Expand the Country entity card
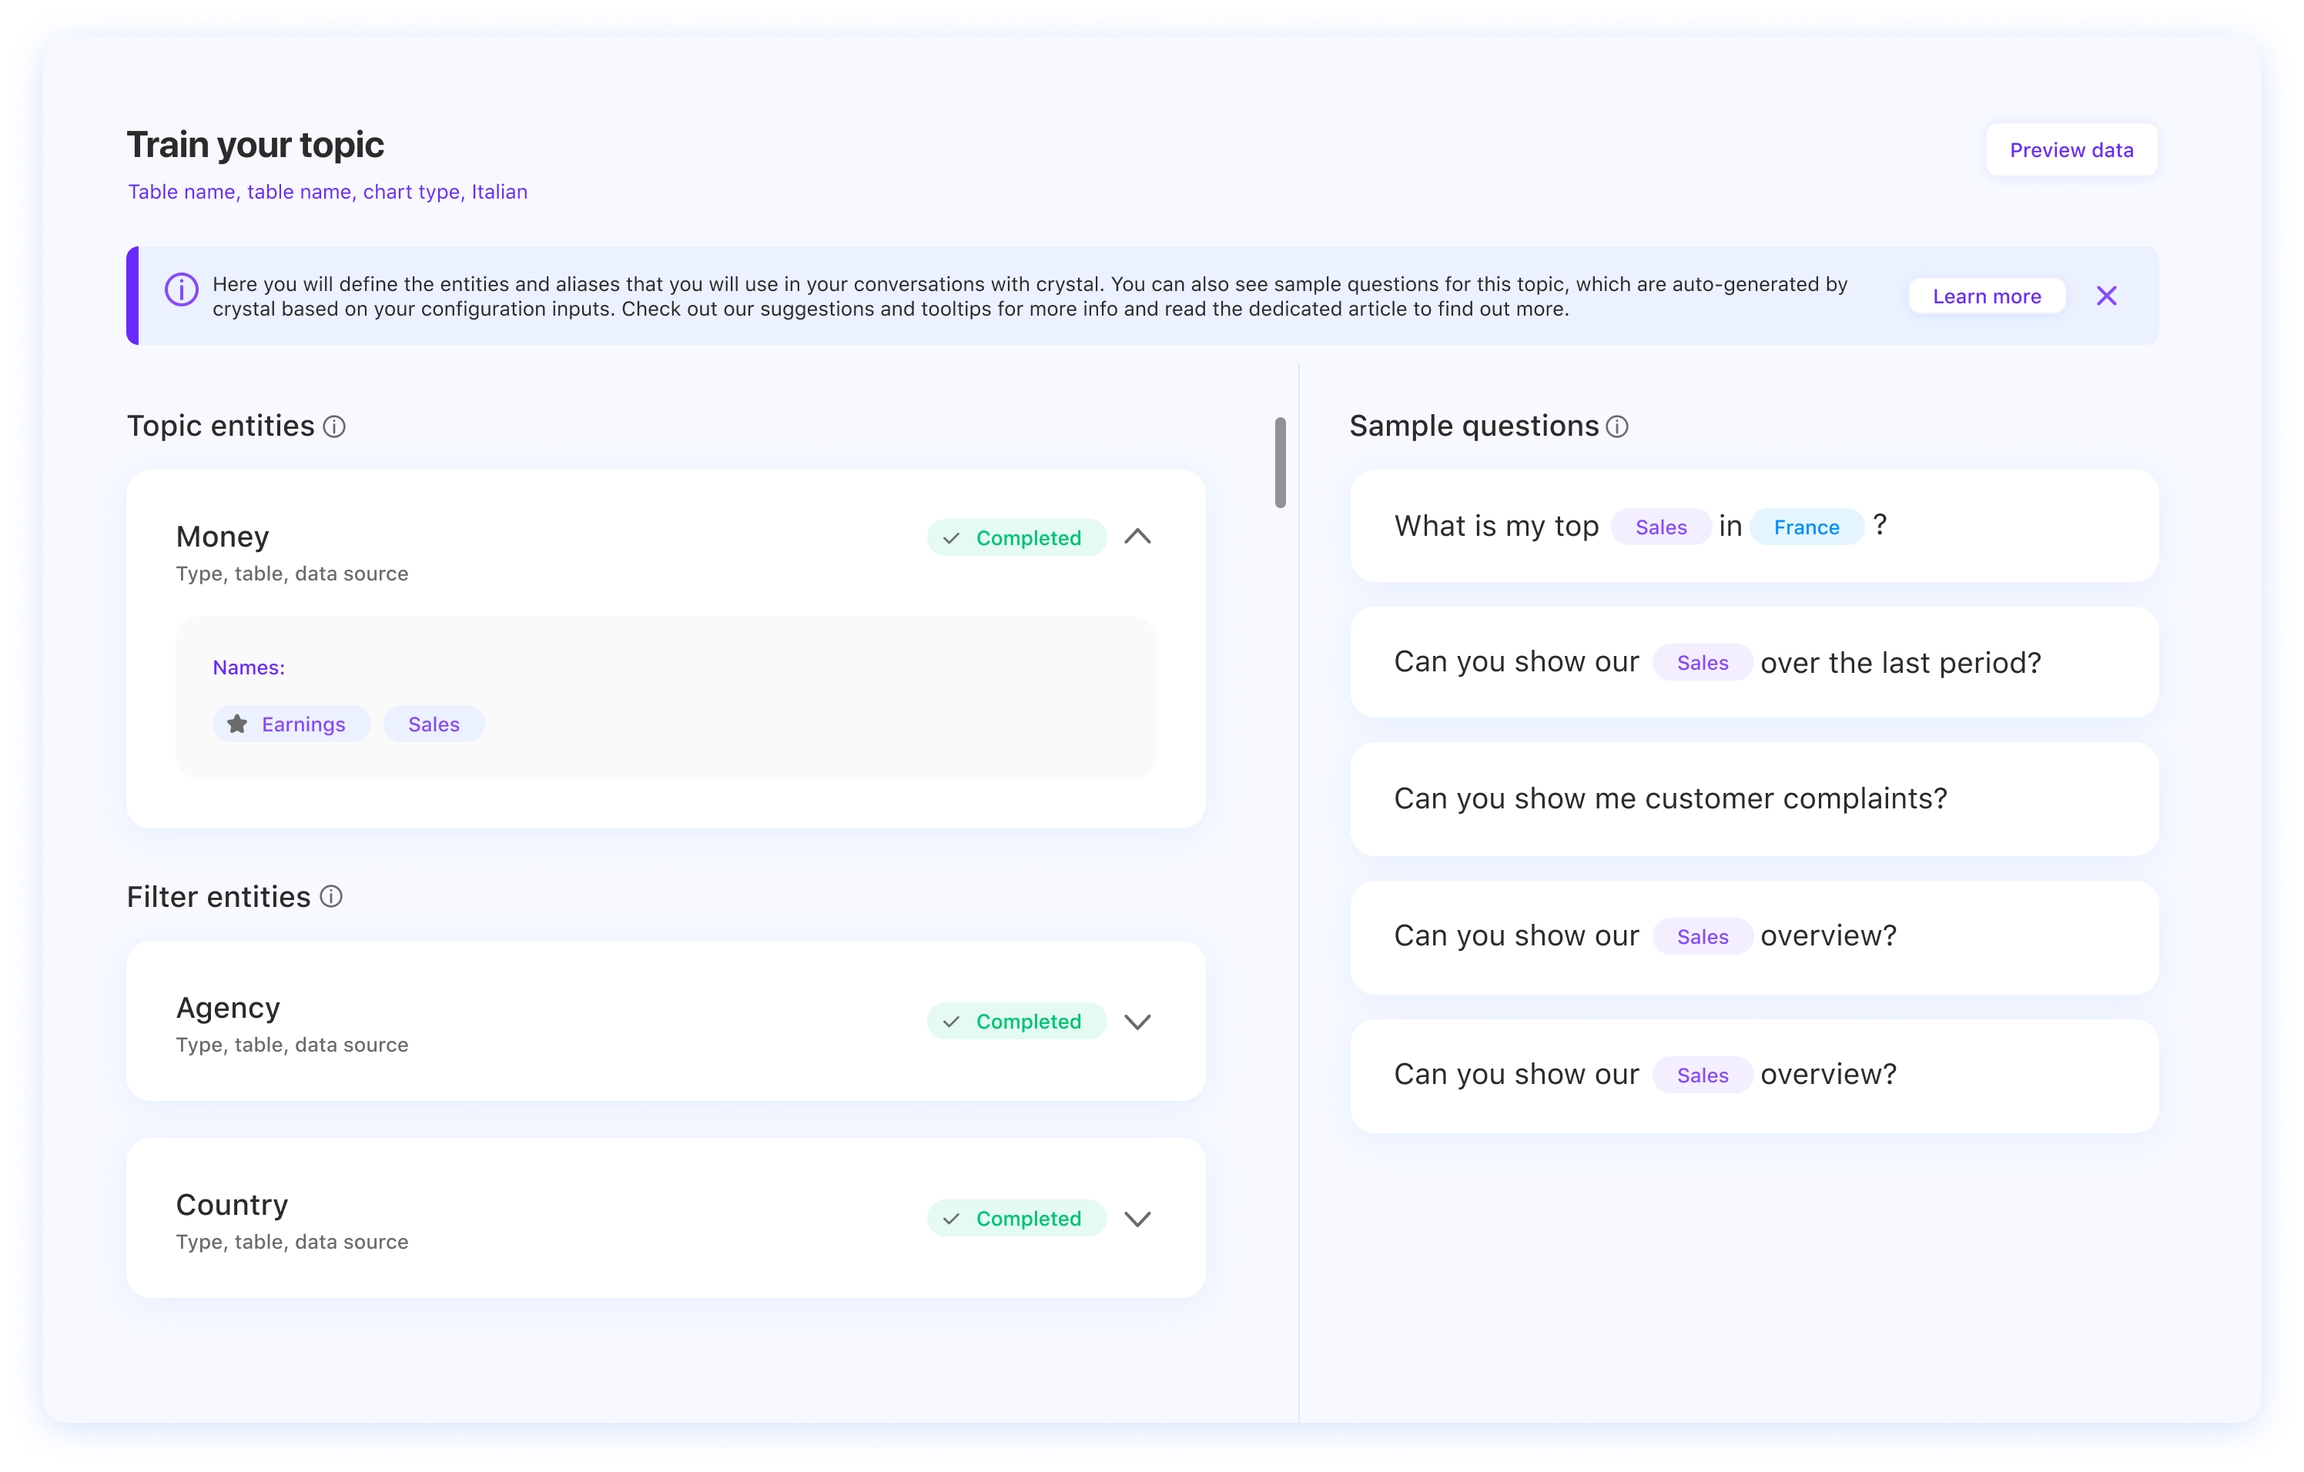Screen dimensions: 2304x1472 tap(1137, 1218)
